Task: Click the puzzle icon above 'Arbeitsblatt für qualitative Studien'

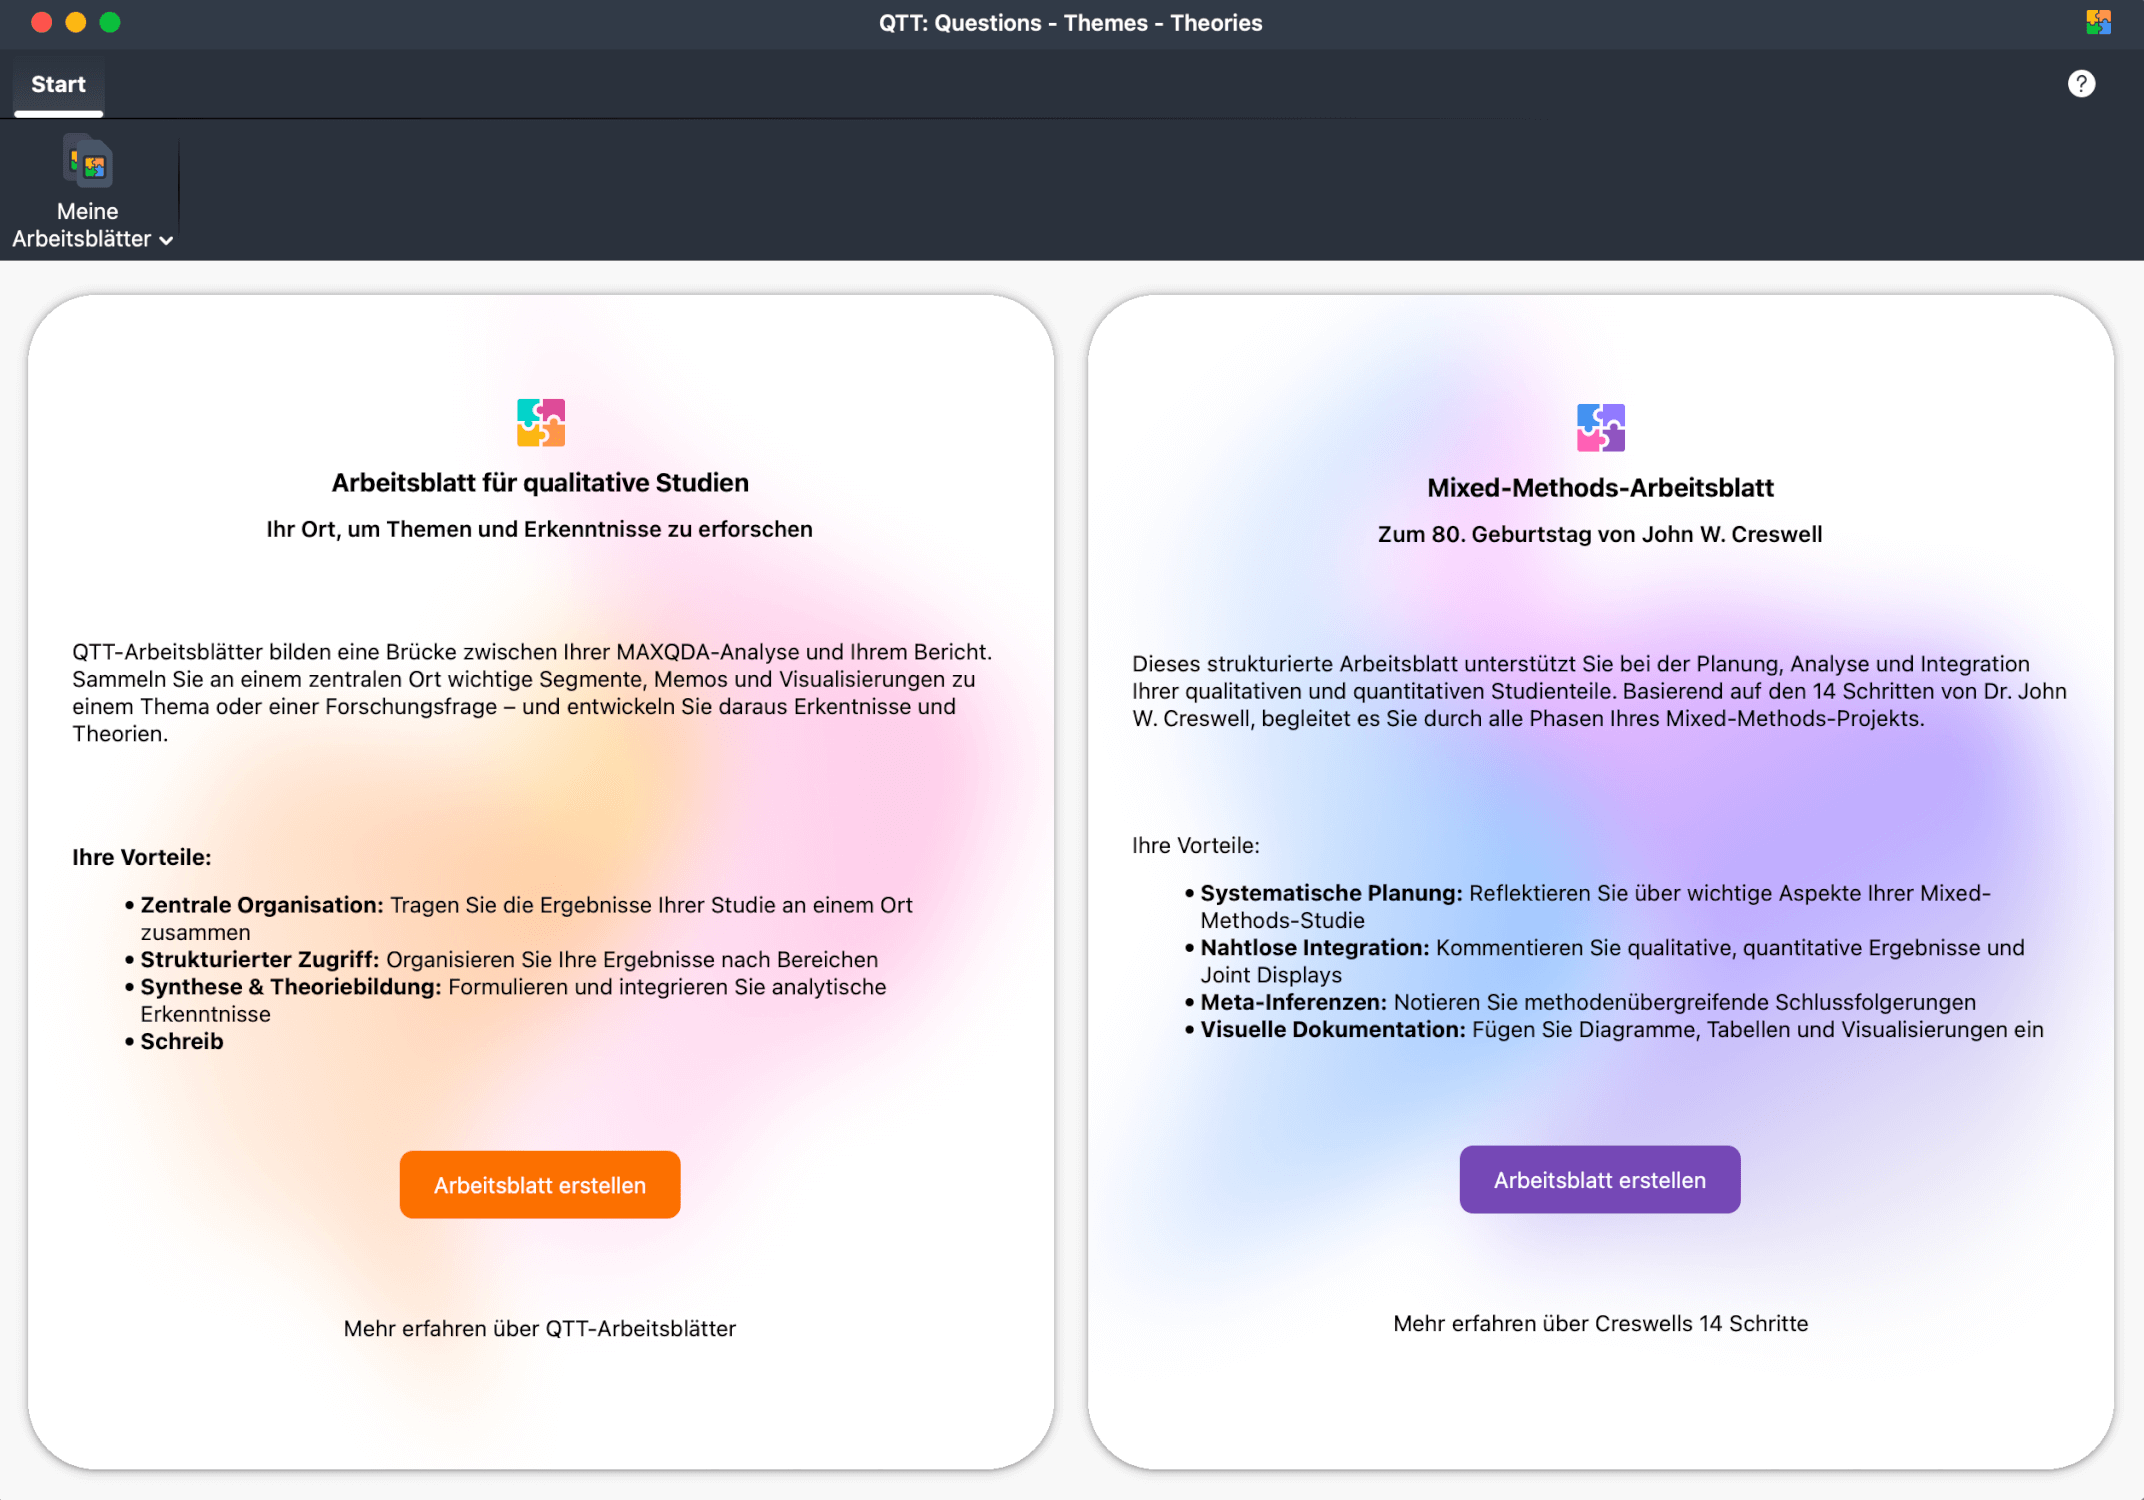Action: point(539,421)
